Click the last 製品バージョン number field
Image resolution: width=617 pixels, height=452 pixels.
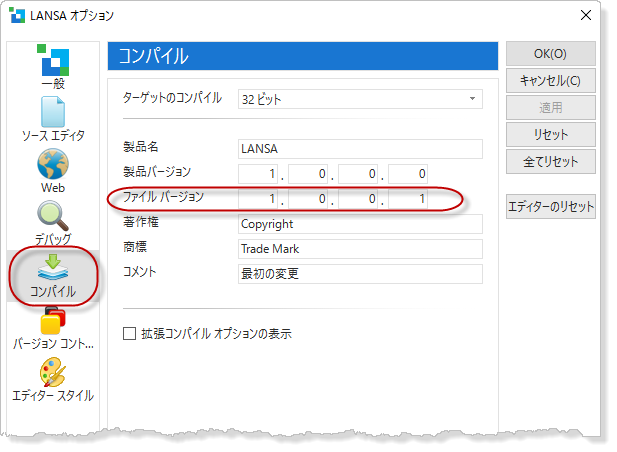tap(408, 173)
